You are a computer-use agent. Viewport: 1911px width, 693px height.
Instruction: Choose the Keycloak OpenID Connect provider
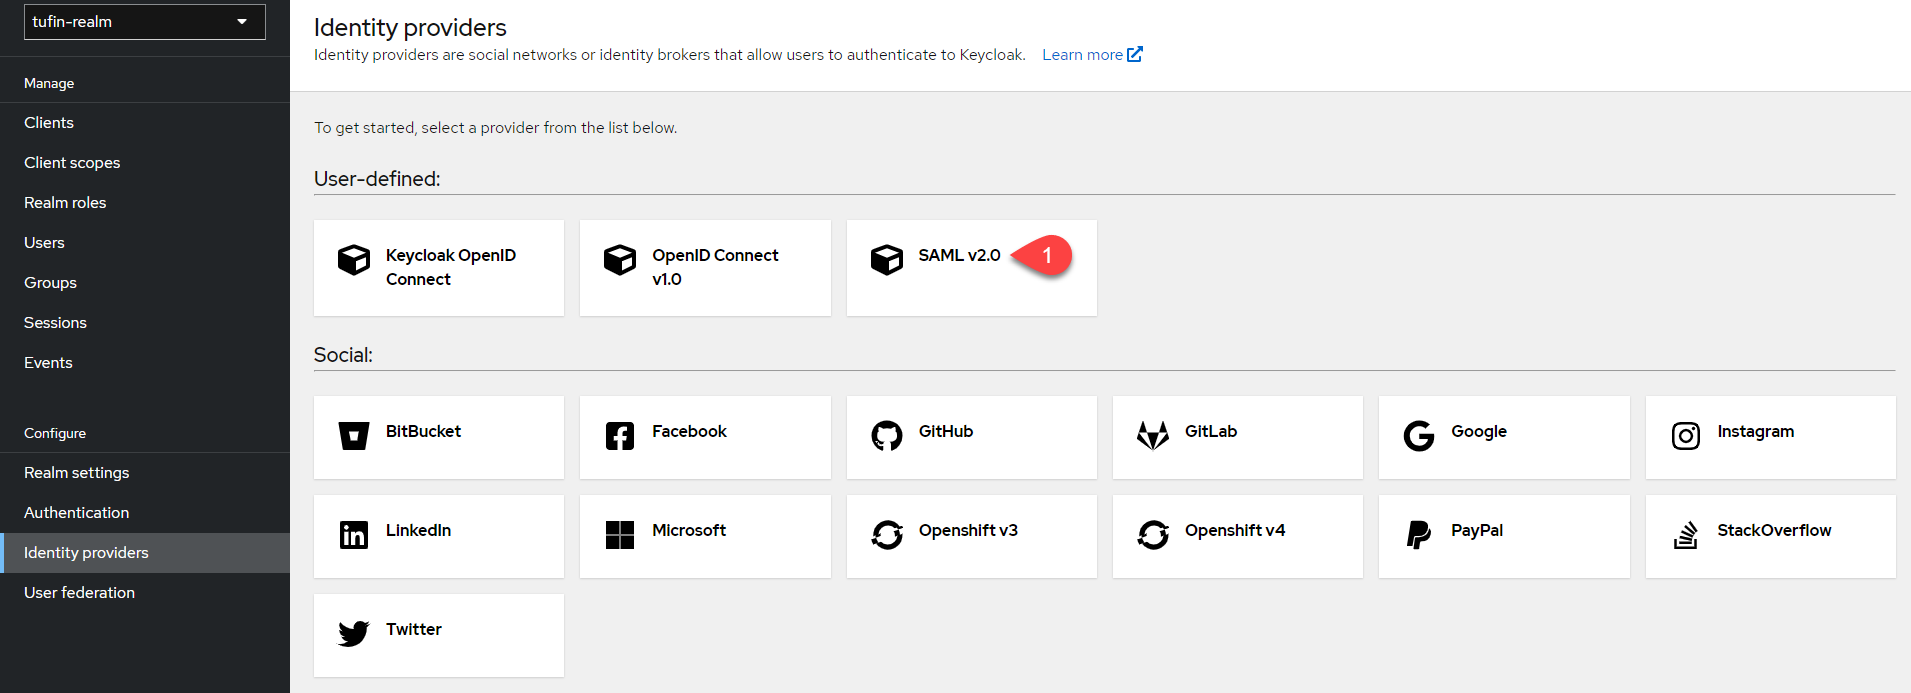coord(439,268)
